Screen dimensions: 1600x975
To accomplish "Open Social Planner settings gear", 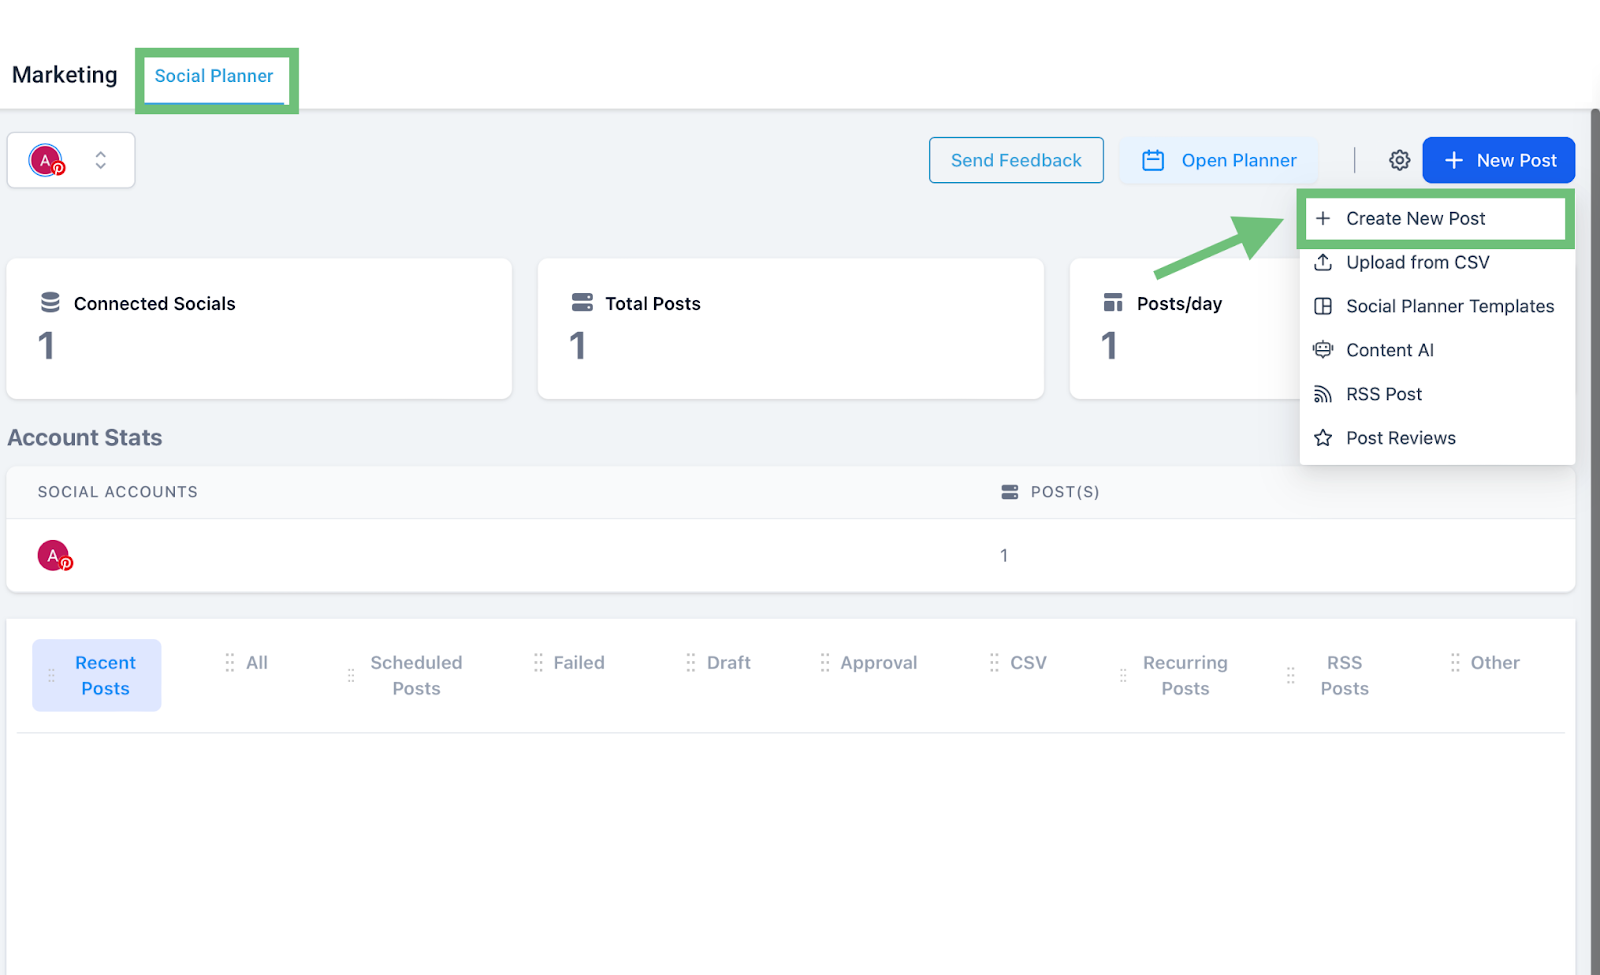I will coord(1399,160).
